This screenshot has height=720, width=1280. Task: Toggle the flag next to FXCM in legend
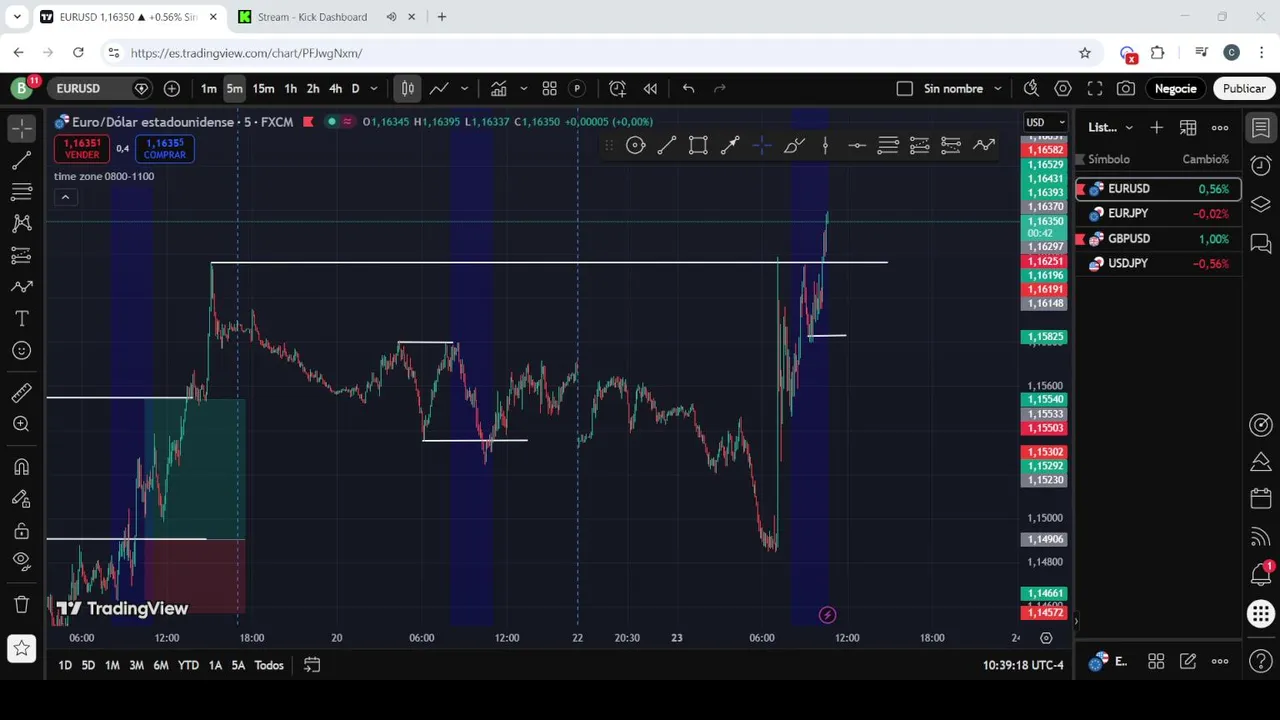click(x=308, y=122)
